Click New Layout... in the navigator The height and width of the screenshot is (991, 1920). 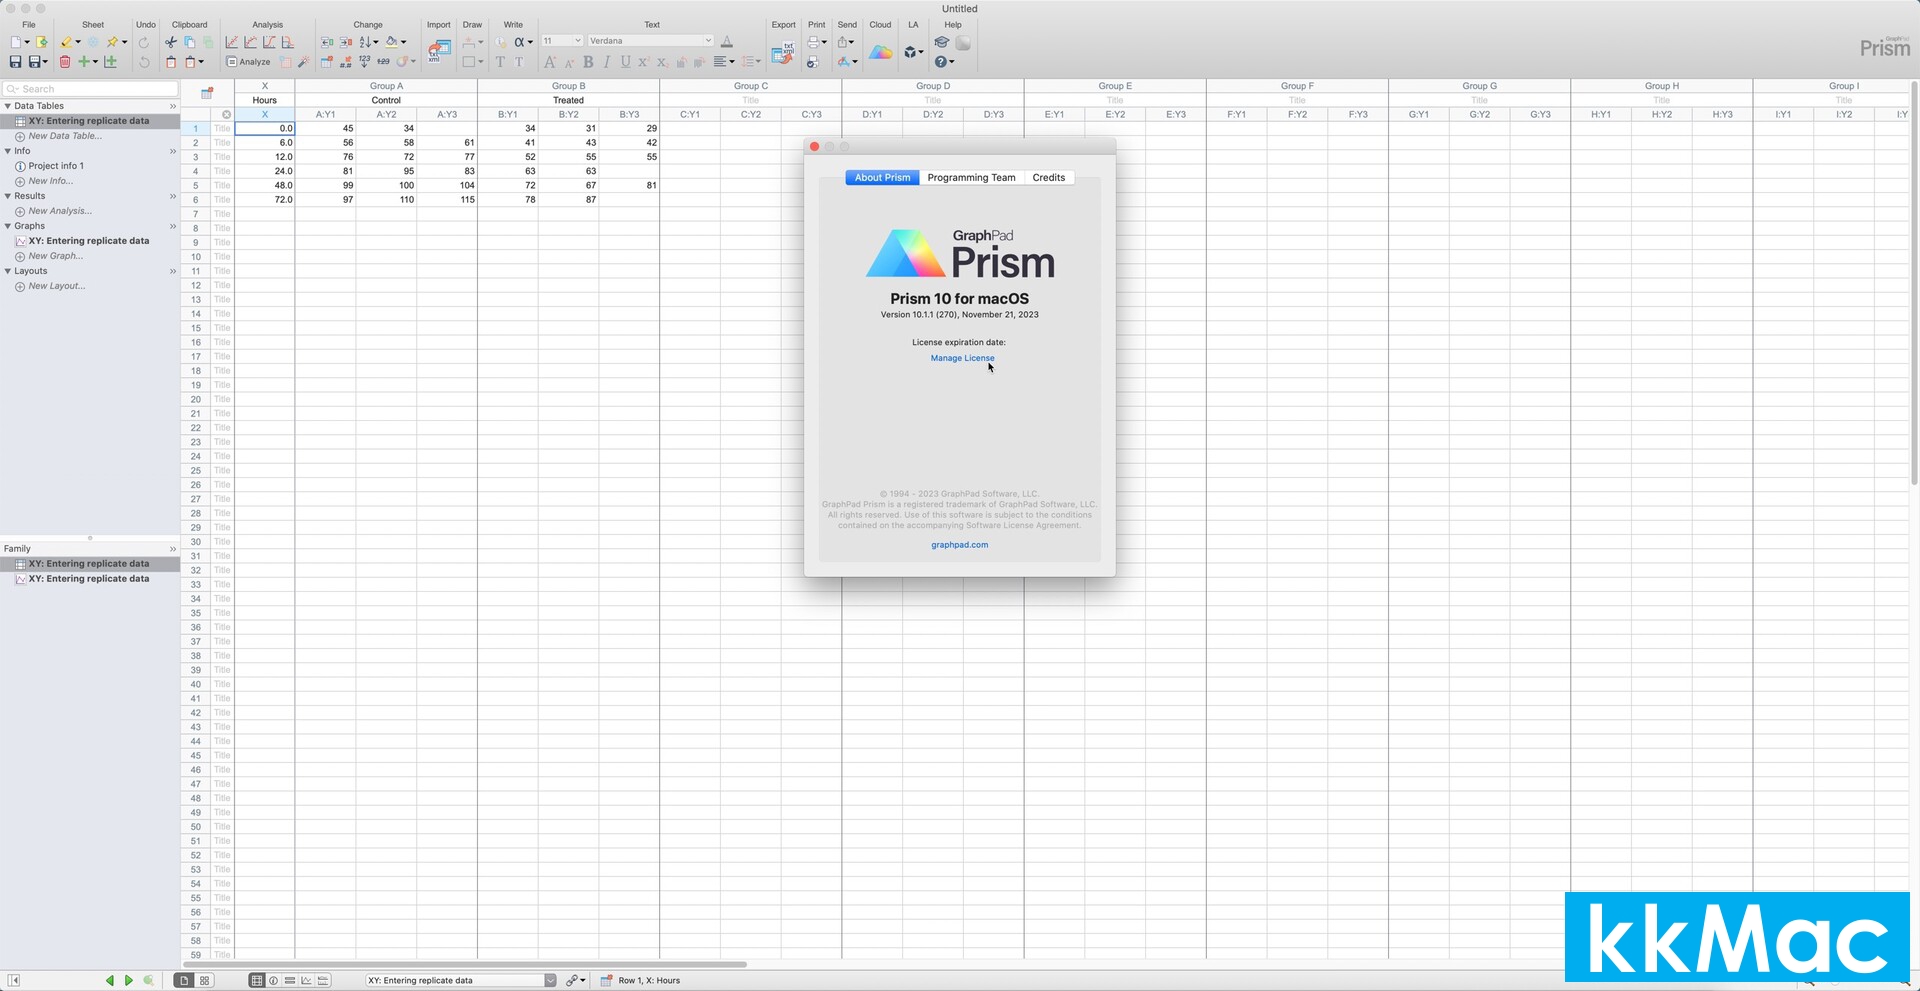point(56,286)
